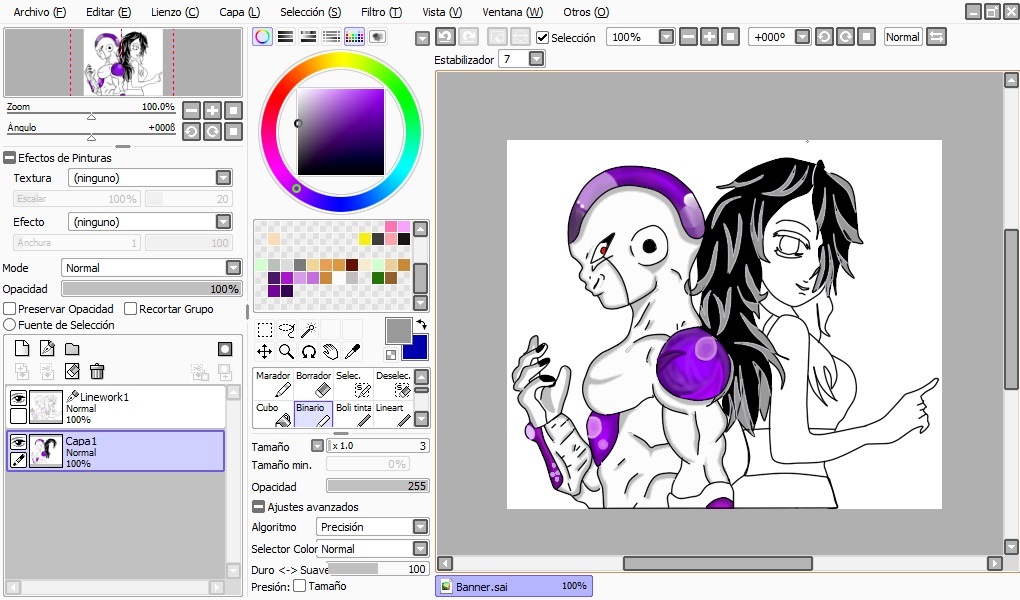Rotate canvas counterclockwise in the navigator

(x=191, y=132)
